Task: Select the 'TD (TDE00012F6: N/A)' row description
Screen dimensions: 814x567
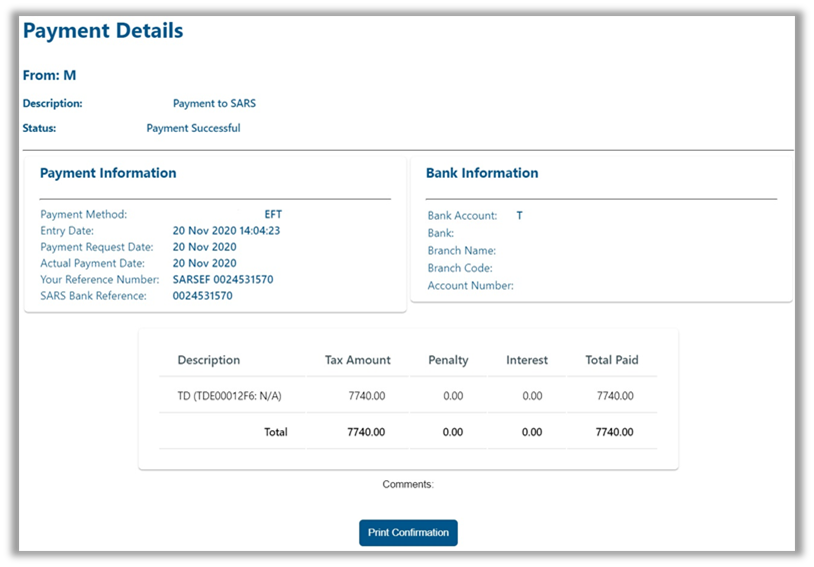Action: point(229,396)
